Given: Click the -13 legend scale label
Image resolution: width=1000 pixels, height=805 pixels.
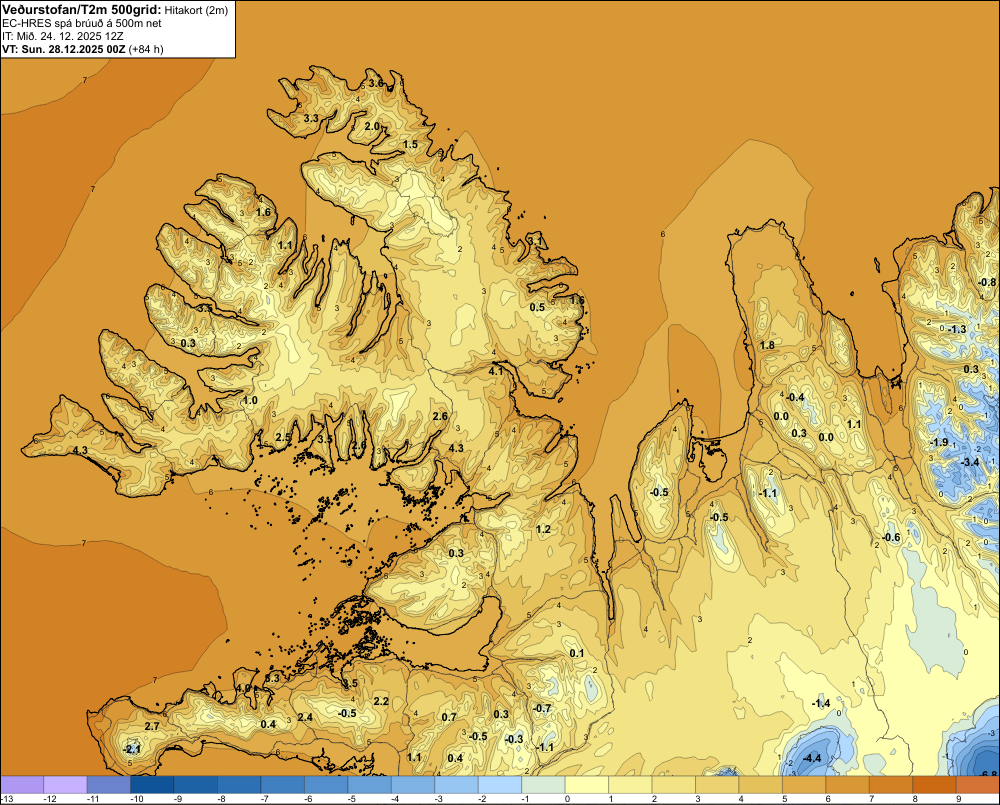Looking at the screenshot, I should pyautogui.click(x=7, y=799).
